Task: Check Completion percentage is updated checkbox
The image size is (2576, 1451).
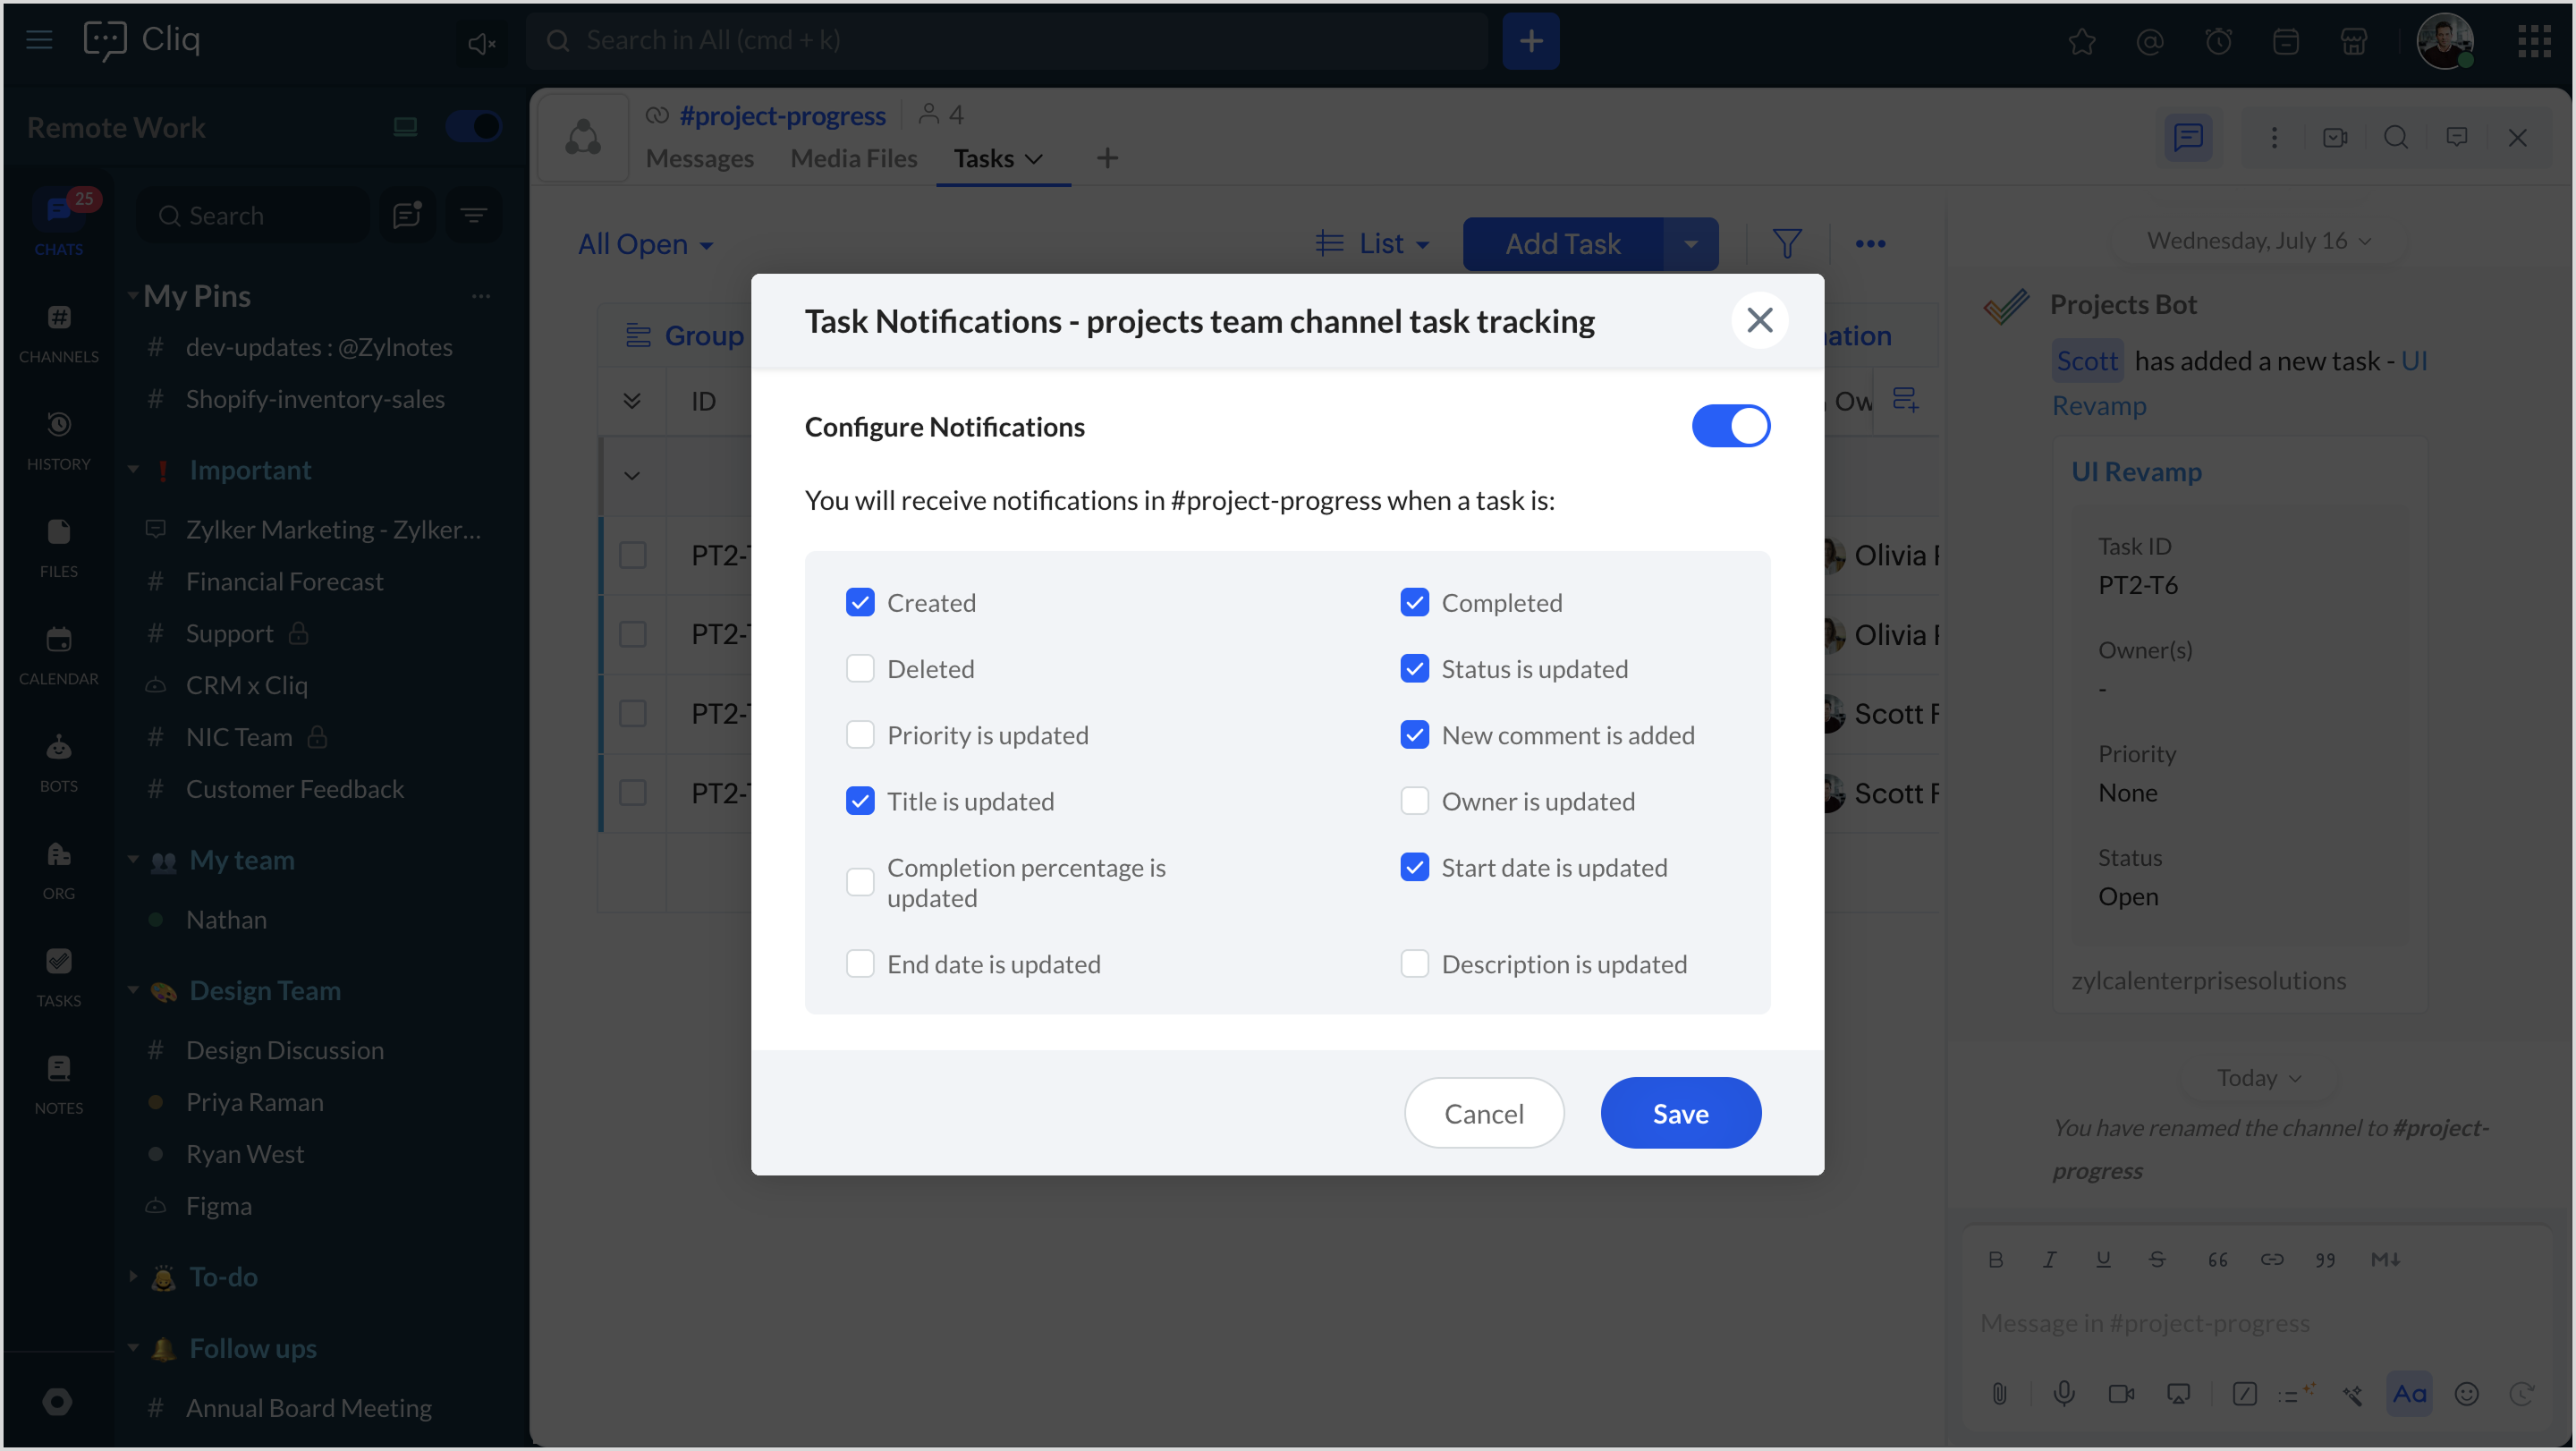Action: click(x=860, y=882)
